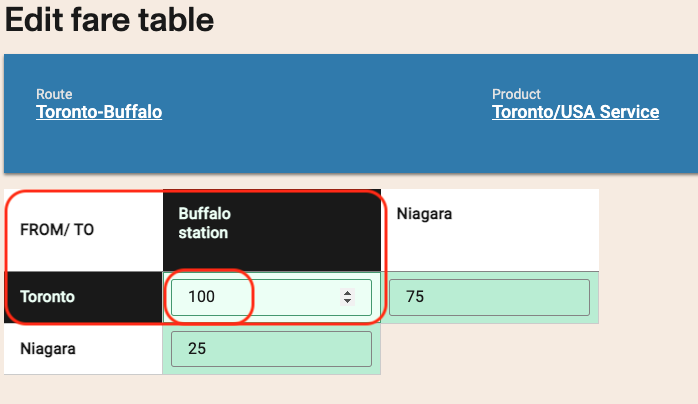Focus the Toronto to Niagara fare field (75)
The width and height of the screenshot is (698, 404).
tap(489, 297)
